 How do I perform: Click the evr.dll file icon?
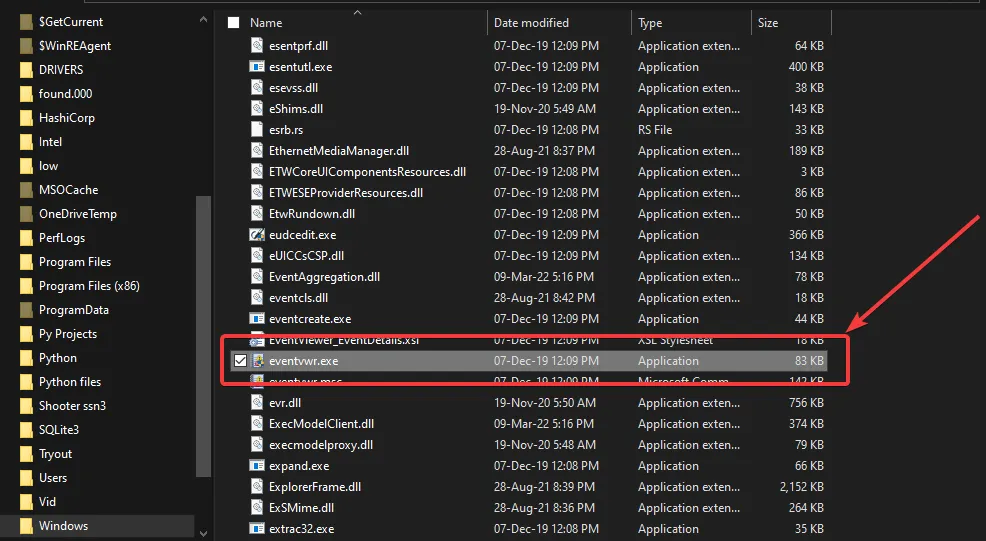coord(257,403)
